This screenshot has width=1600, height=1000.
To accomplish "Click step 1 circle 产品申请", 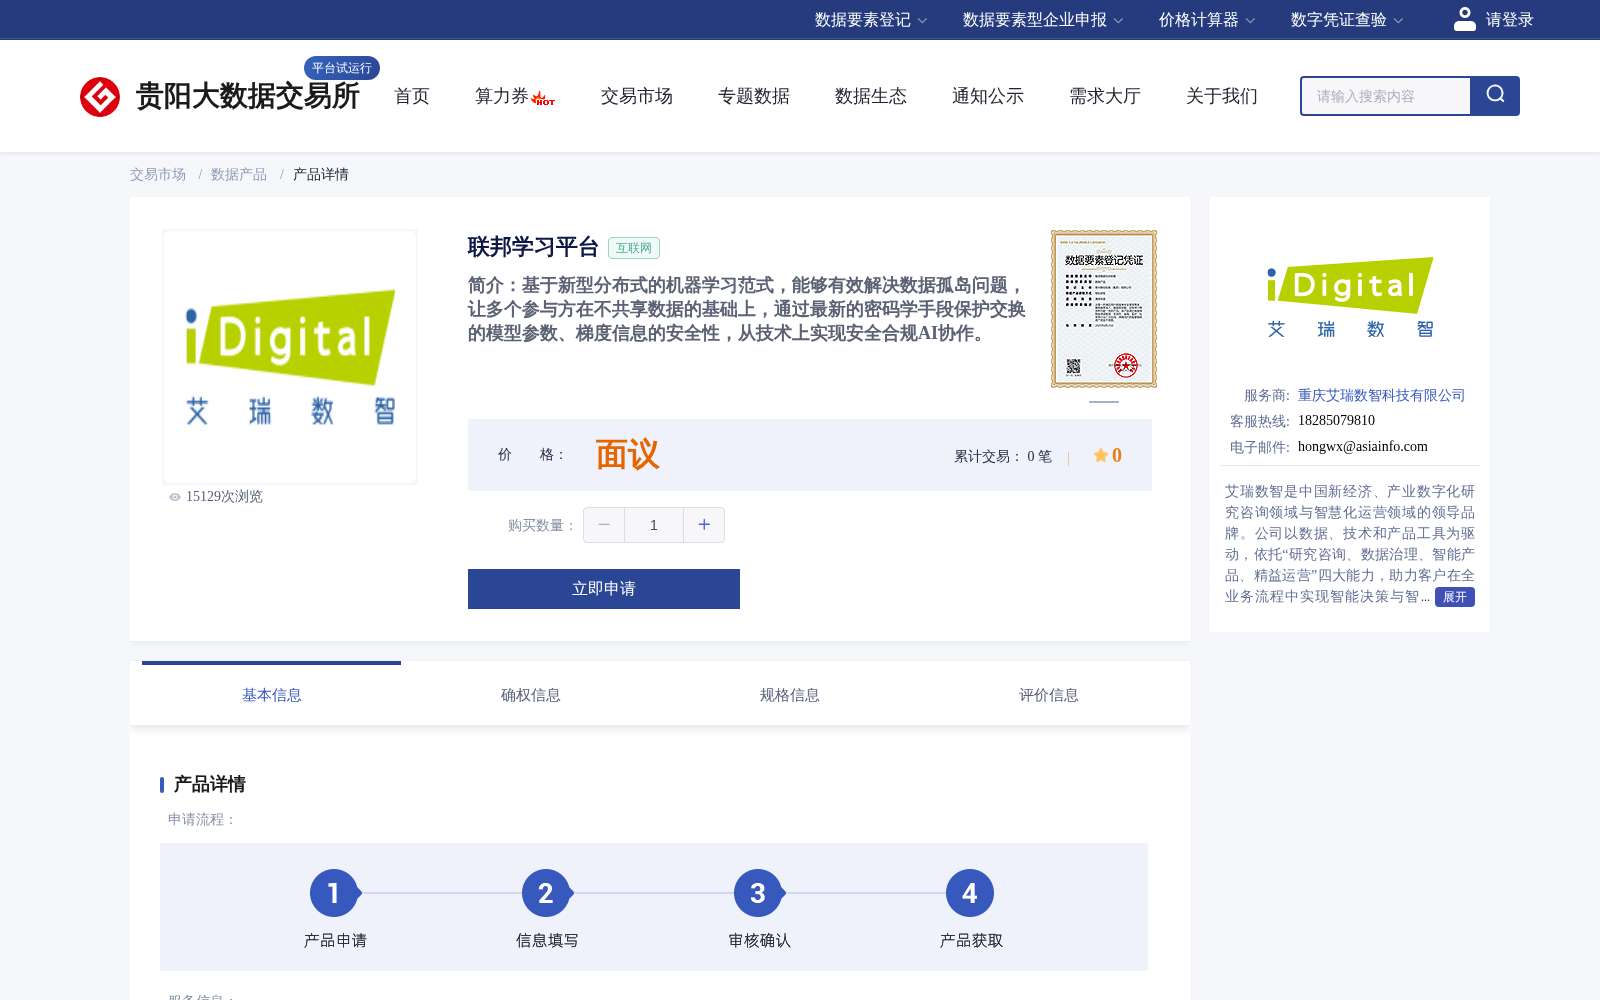I will tap(334, 893).
